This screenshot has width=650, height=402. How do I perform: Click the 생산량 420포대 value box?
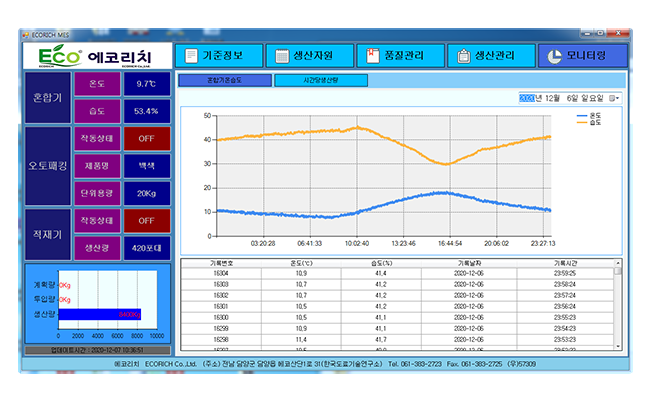146,247
